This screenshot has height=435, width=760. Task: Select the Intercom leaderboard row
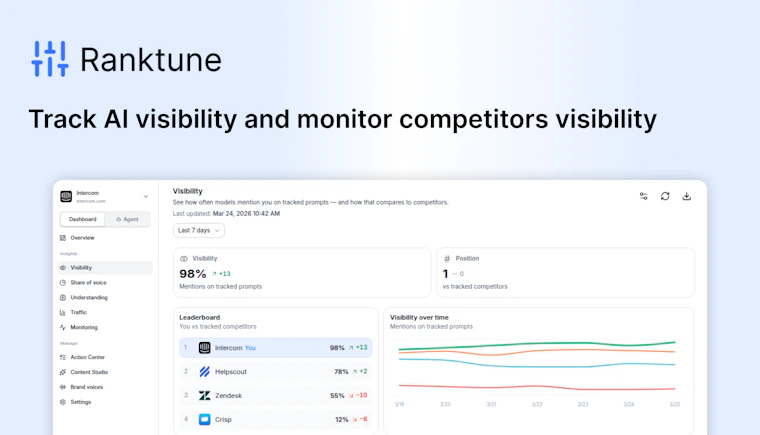point(276,348)
